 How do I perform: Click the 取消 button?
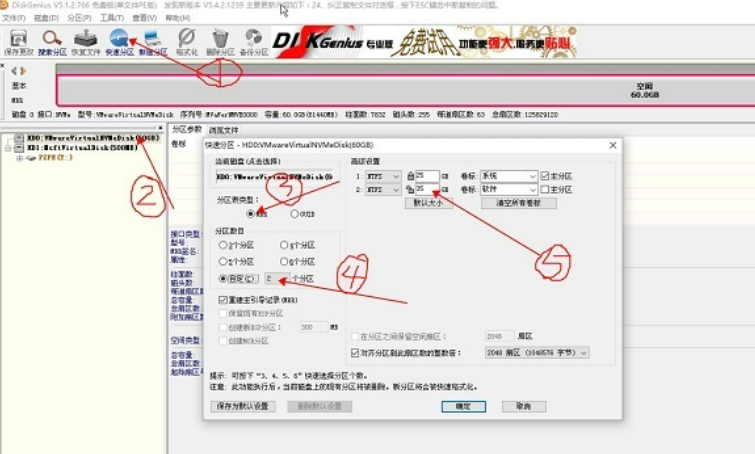click(x=523, y=406)
